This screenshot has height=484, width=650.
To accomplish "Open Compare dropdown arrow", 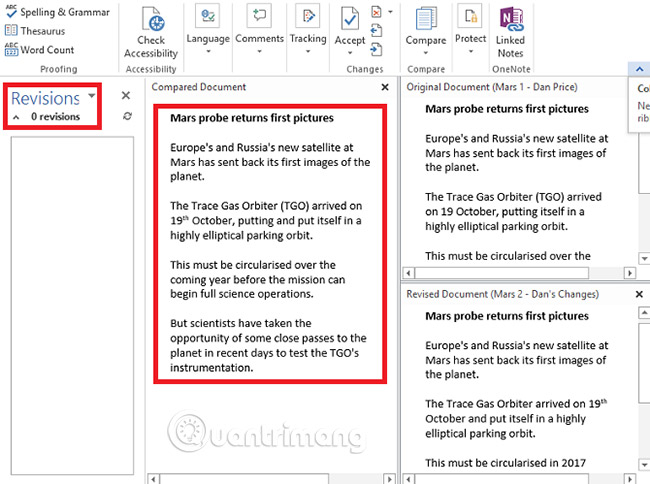I will pyautogui.click(x=426, y=53).
